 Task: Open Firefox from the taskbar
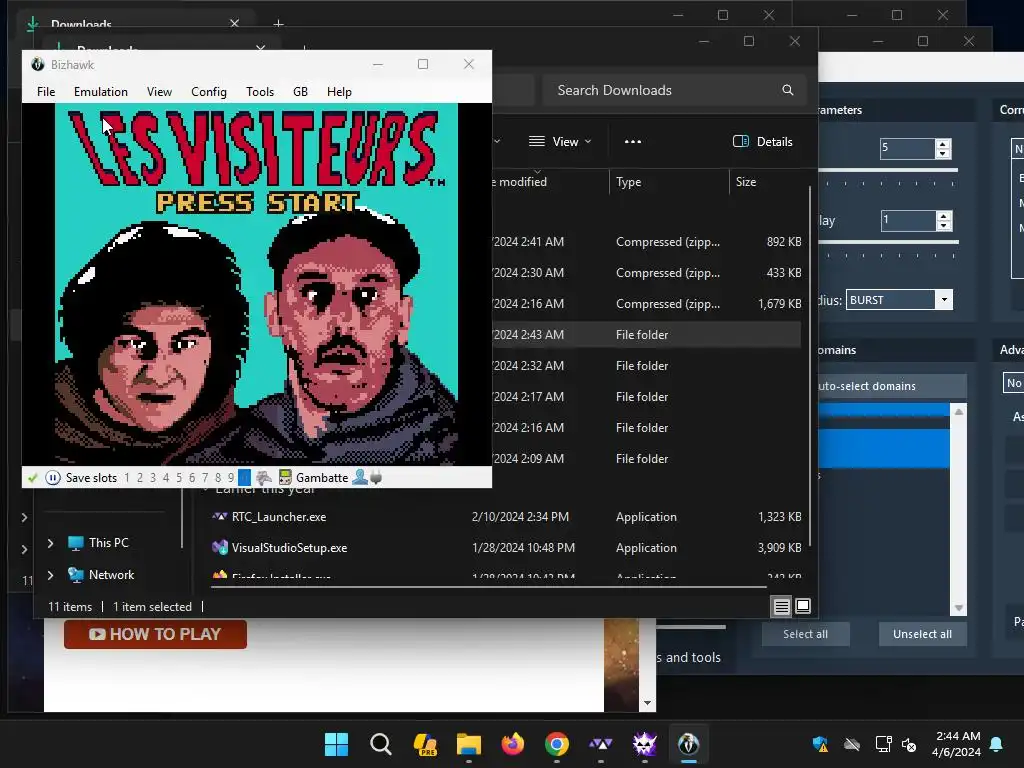pos(513,744)
